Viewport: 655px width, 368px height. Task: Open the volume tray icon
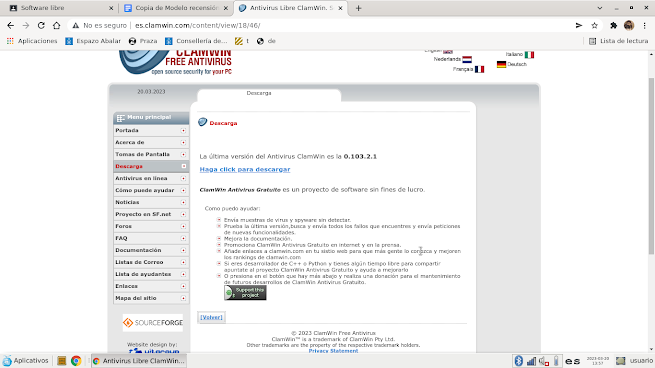click(x=543, y=361)
